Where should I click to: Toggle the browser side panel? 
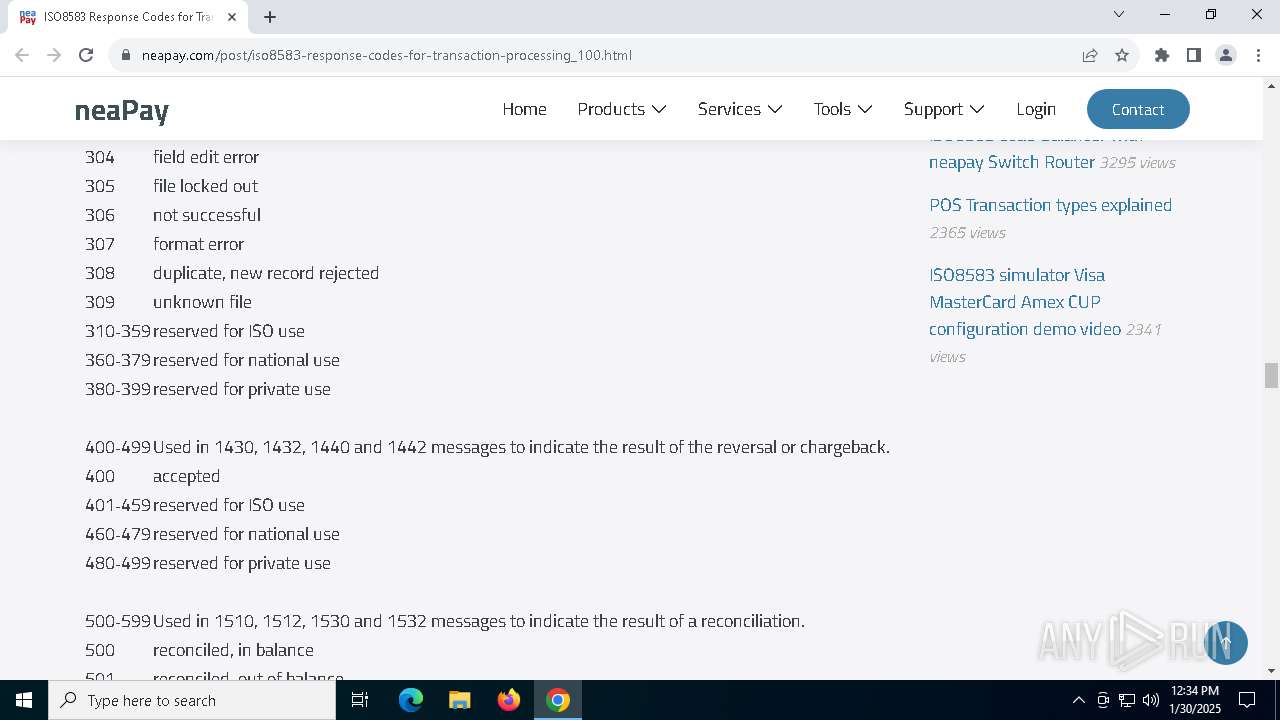[x=1194, y=55]
